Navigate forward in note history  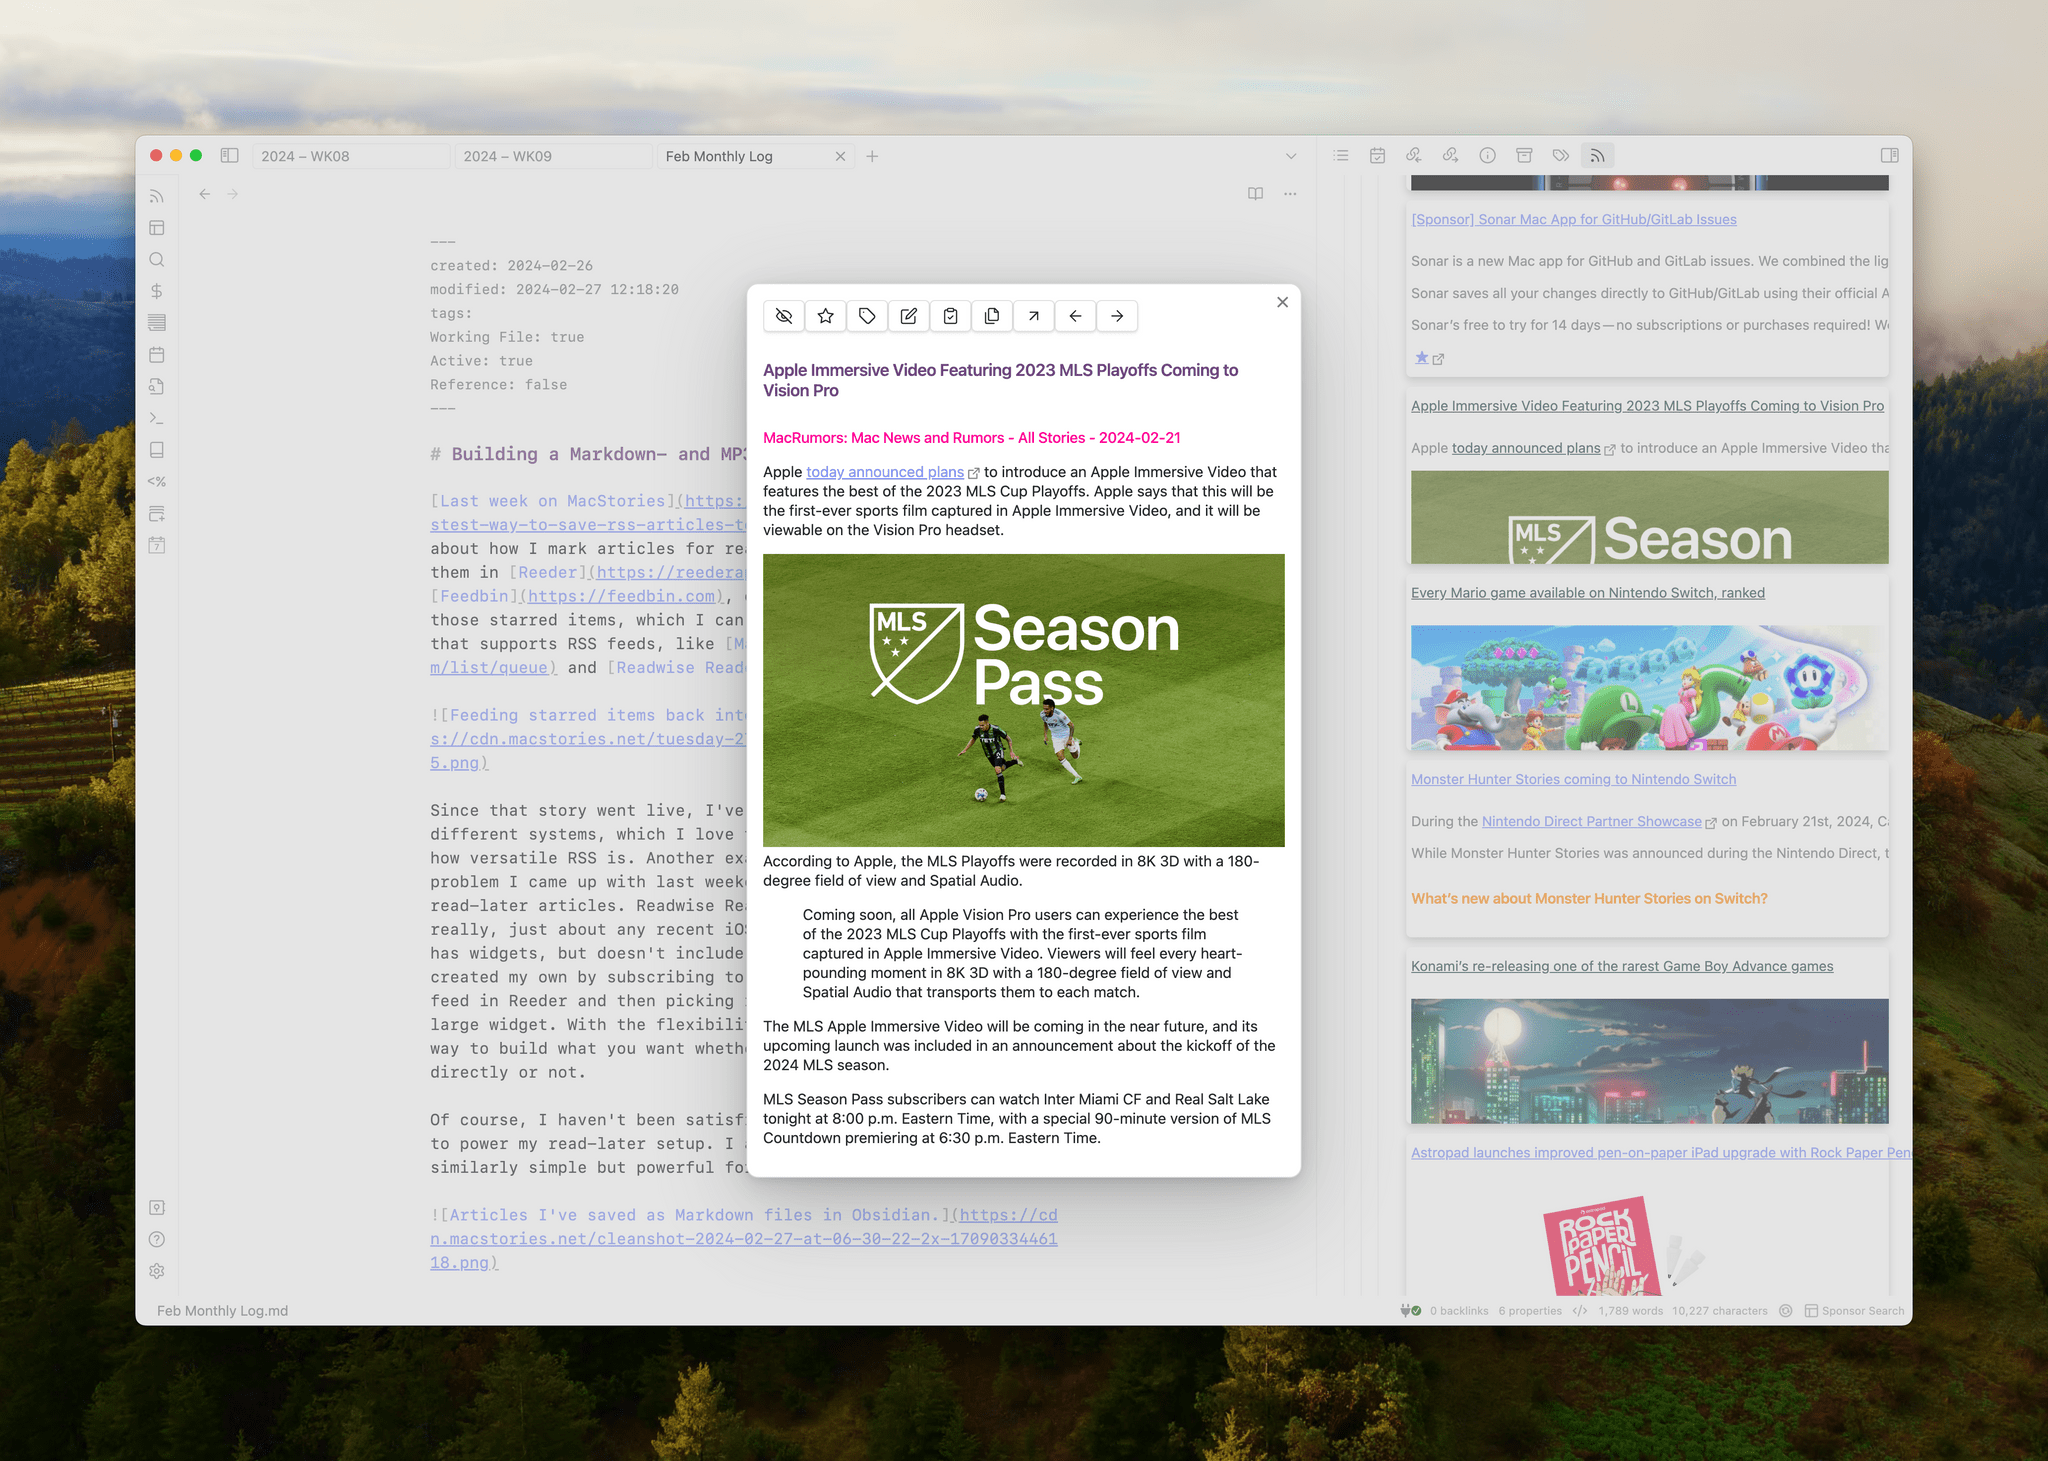(233, 194)
